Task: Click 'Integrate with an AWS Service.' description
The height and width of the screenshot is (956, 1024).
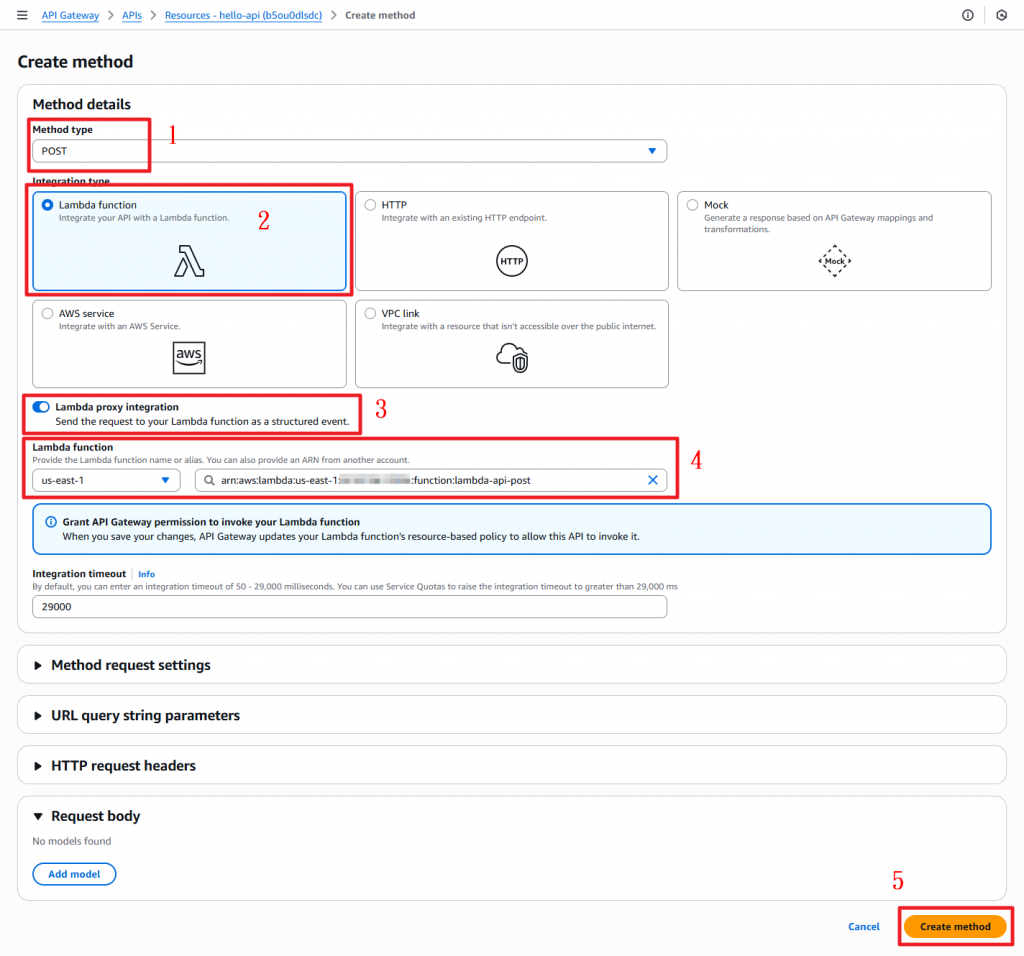Action: 120,326
